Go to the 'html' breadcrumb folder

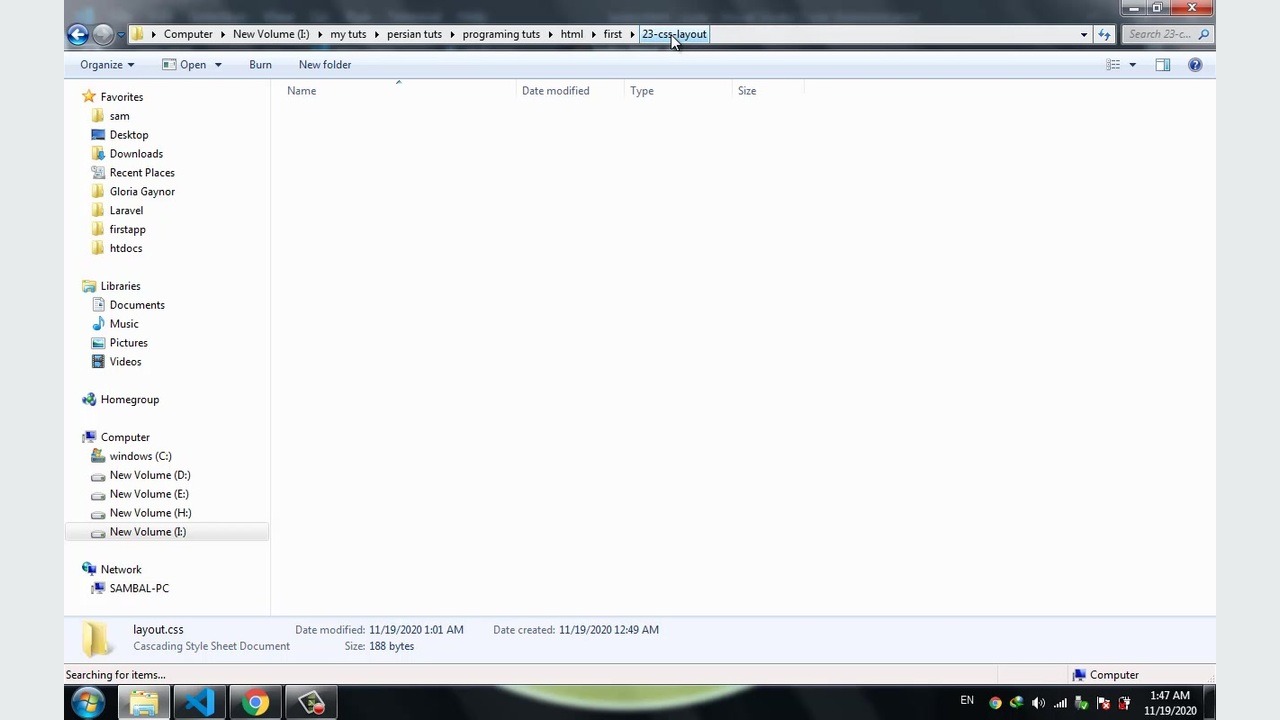click(572, 34)
